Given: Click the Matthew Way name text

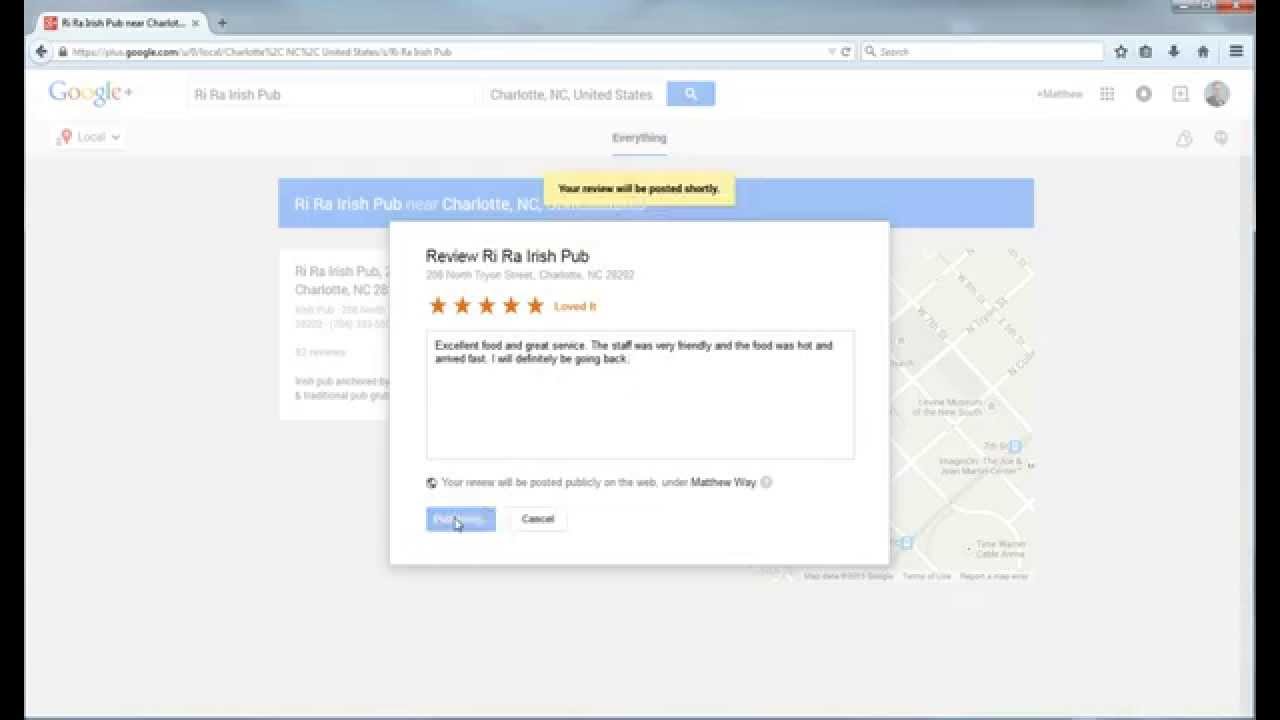Looking at the screenshot, I should tap(724, 482).
